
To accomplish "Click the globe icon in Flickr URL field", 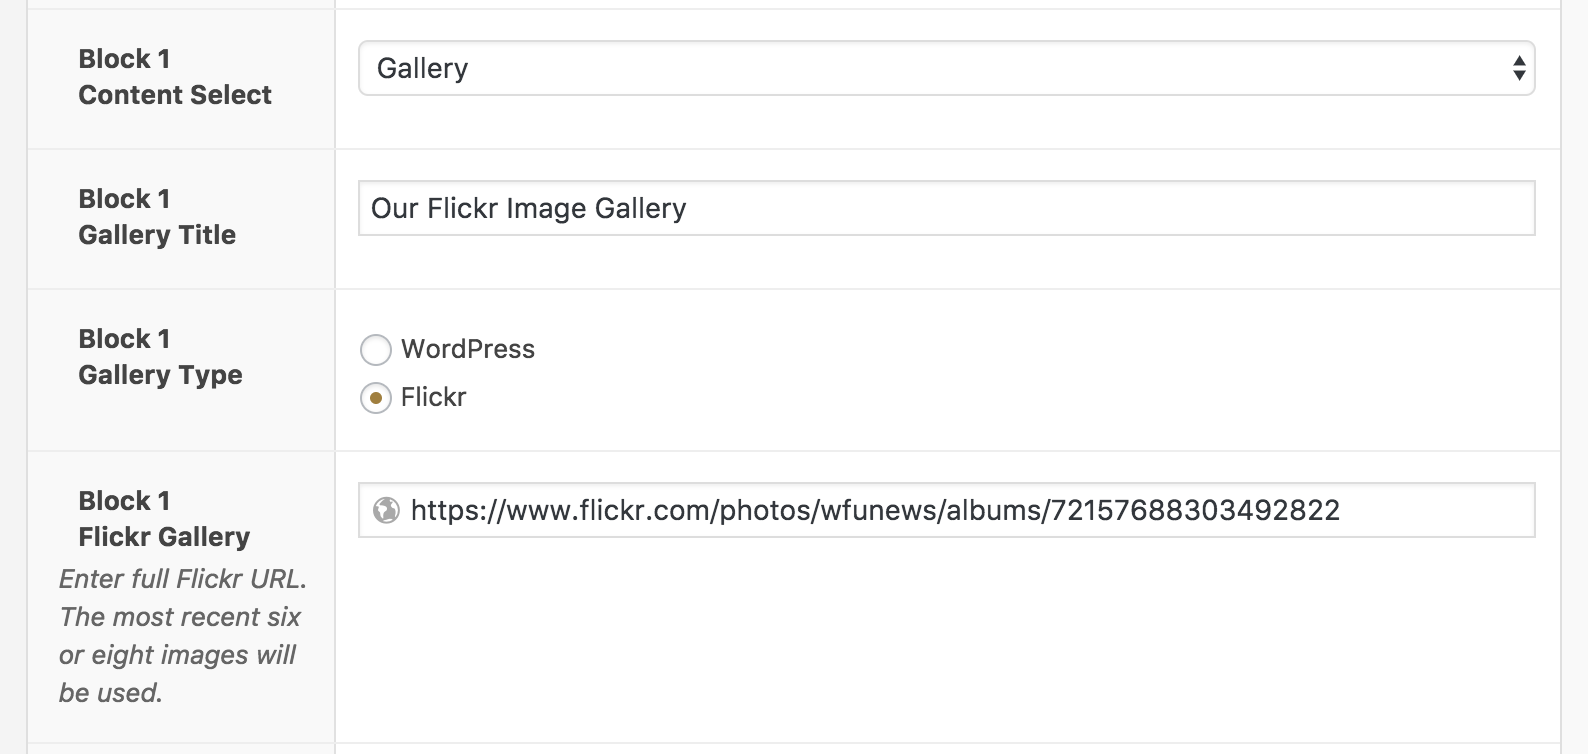I will pyautogui.click(x=386, y=510).
